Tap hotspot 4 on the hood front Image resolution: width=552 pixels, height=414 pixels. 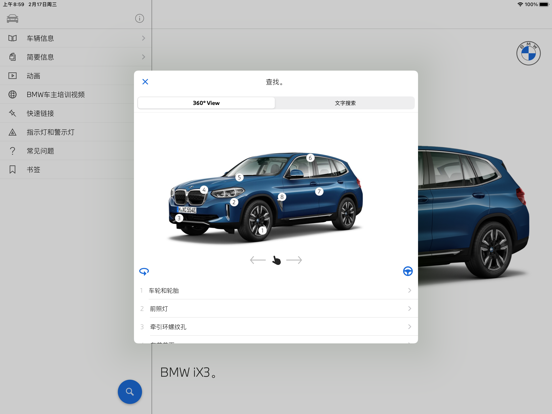click(204, 190)
